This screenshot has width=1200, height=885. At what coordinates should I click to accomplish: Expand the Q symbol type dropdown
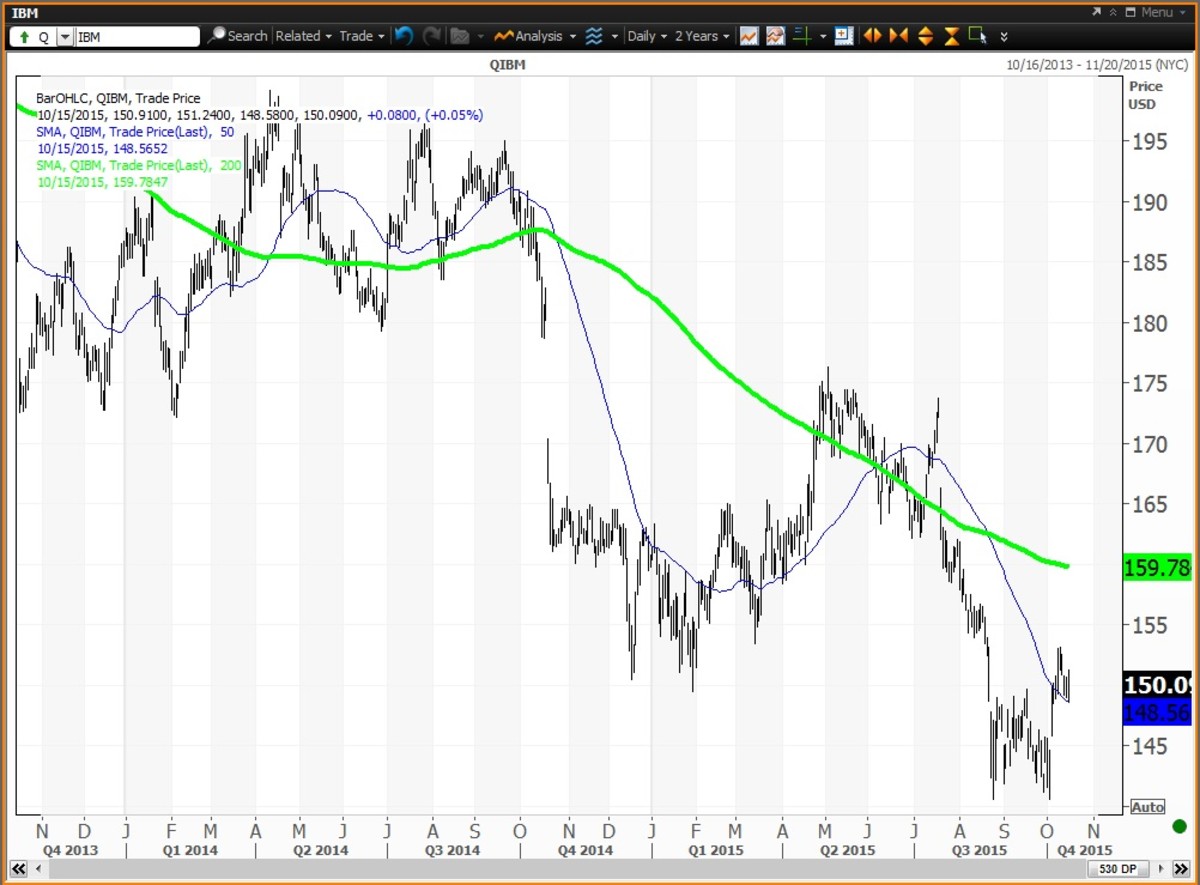click(65, 37)
